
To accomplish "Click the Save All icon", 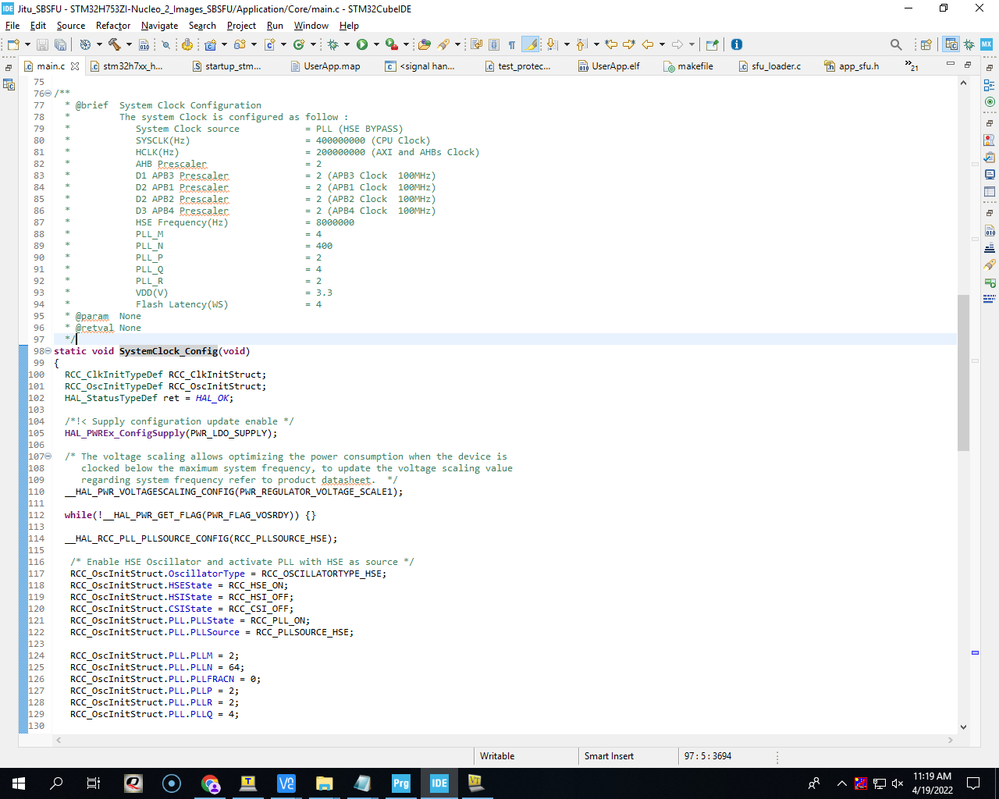I will 60,45.
